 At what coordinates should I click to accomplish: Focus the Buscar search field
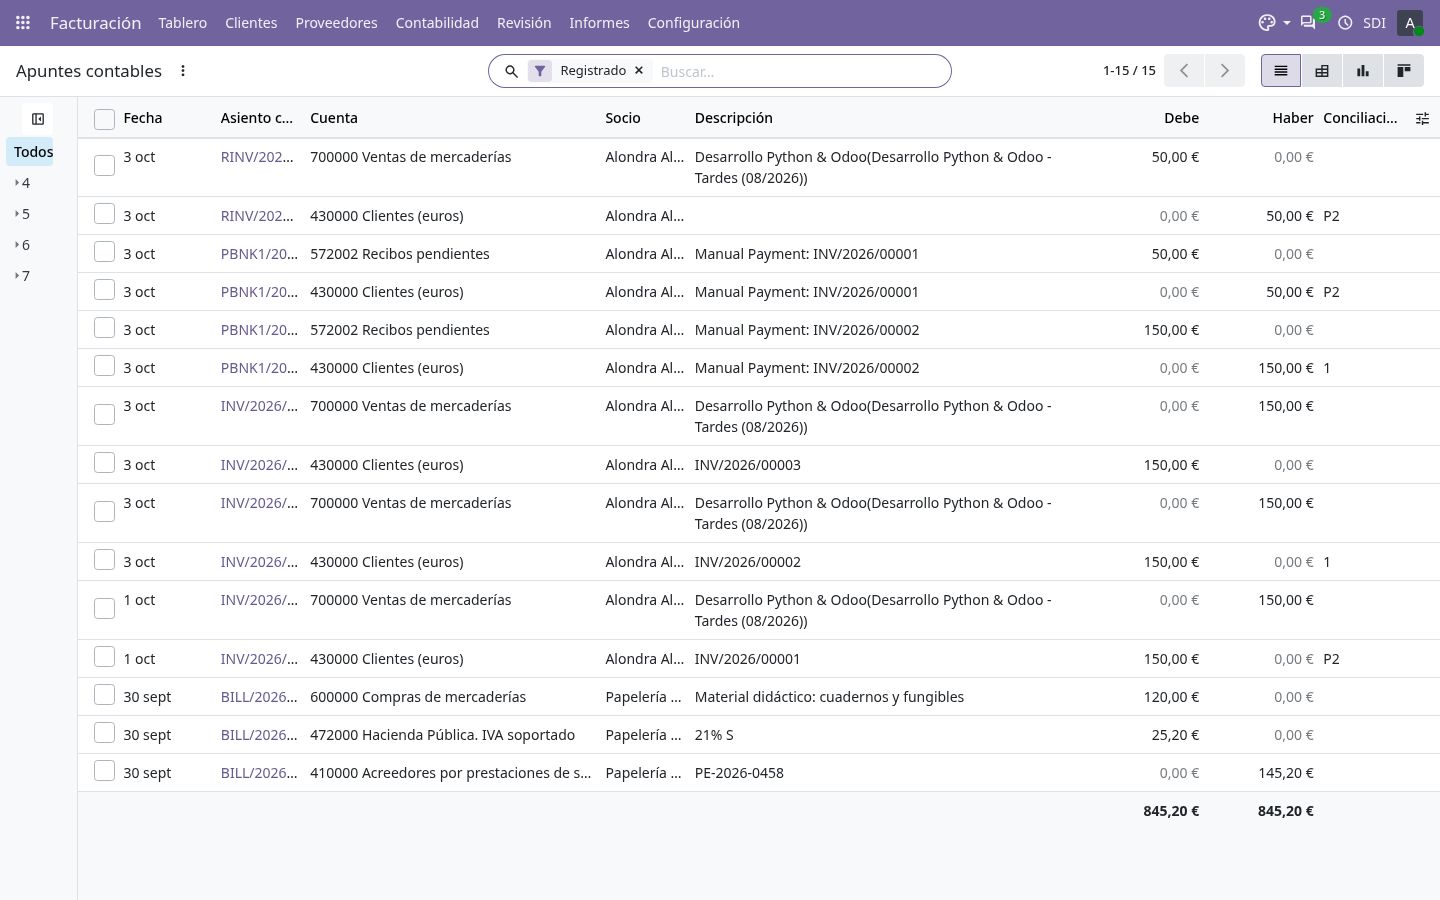[x=800, y=71]
